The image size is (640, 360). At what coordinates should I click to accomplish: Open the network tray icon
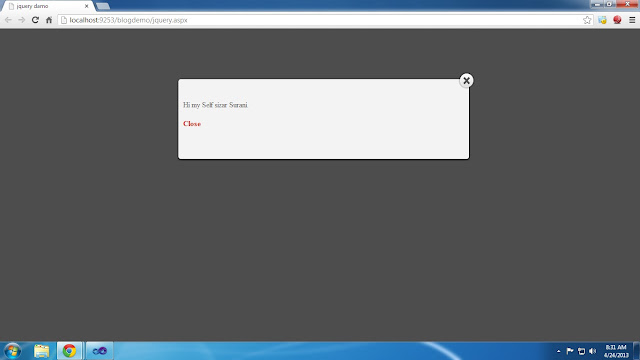click(x=581, y=351)
